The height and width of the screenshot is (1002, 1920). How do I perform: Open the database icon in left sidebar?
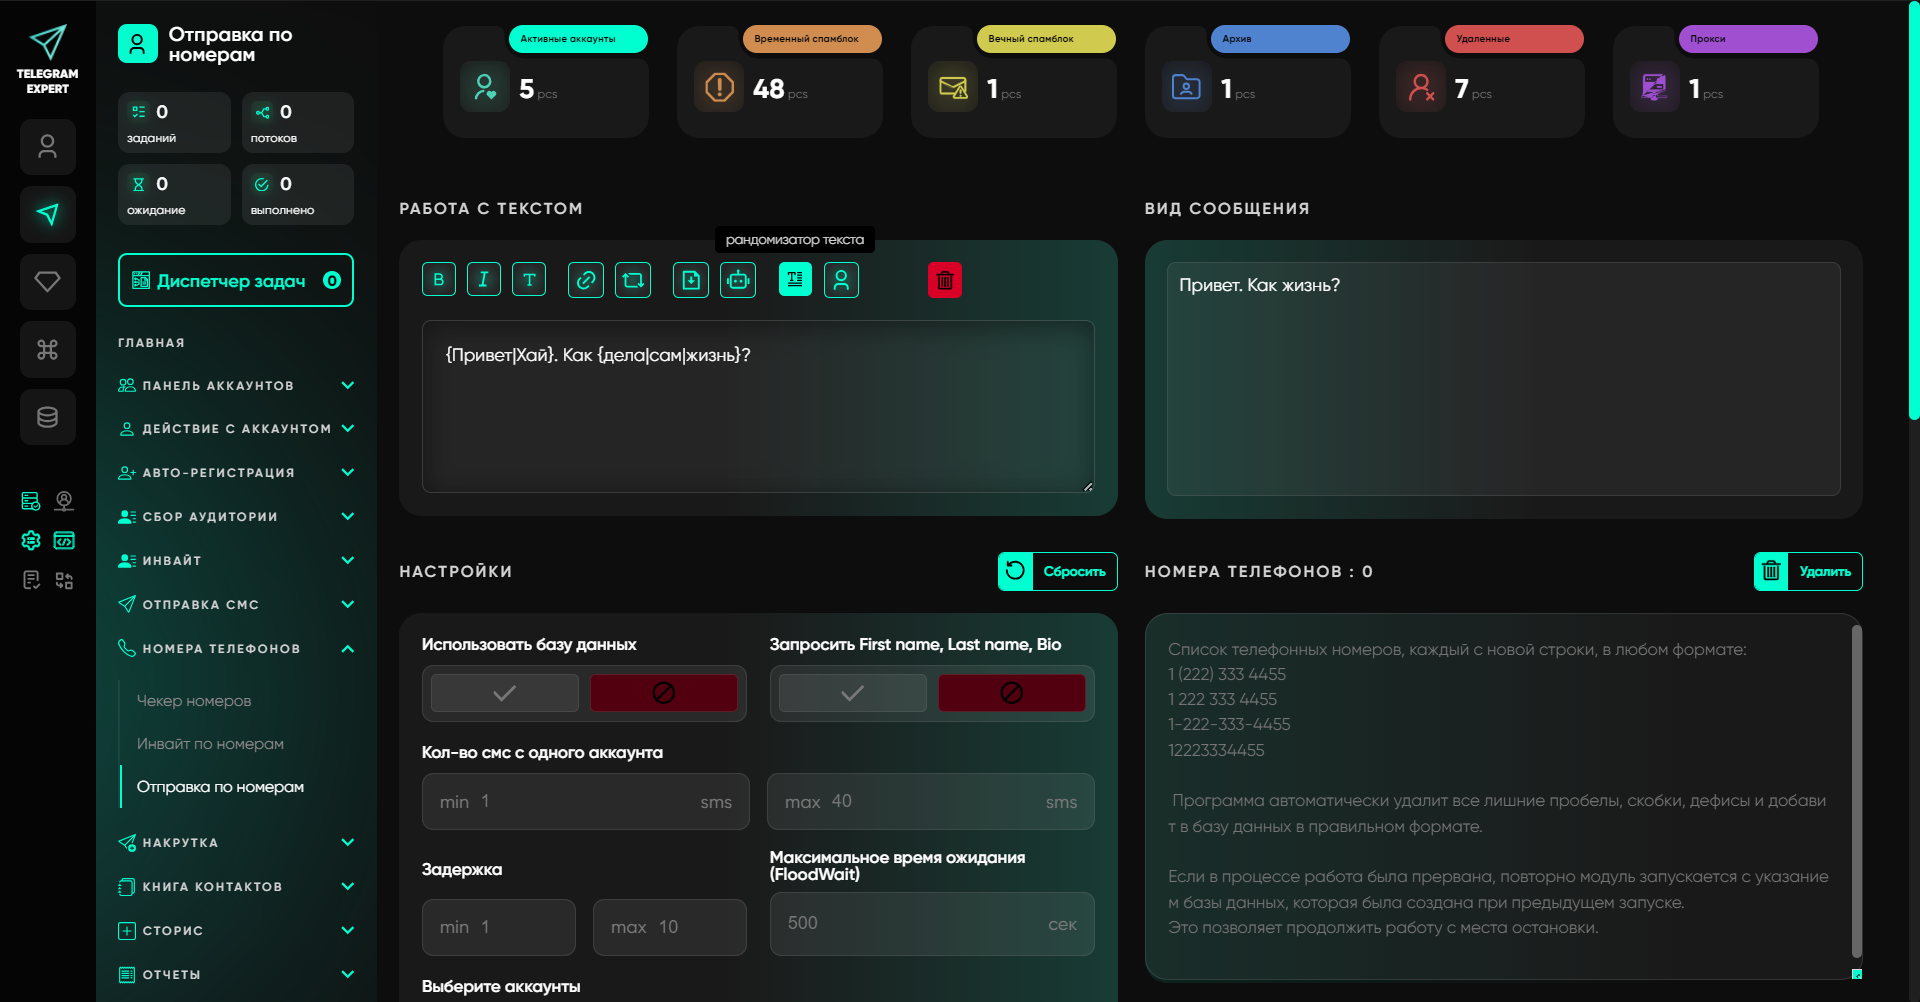tap(47, 417)
